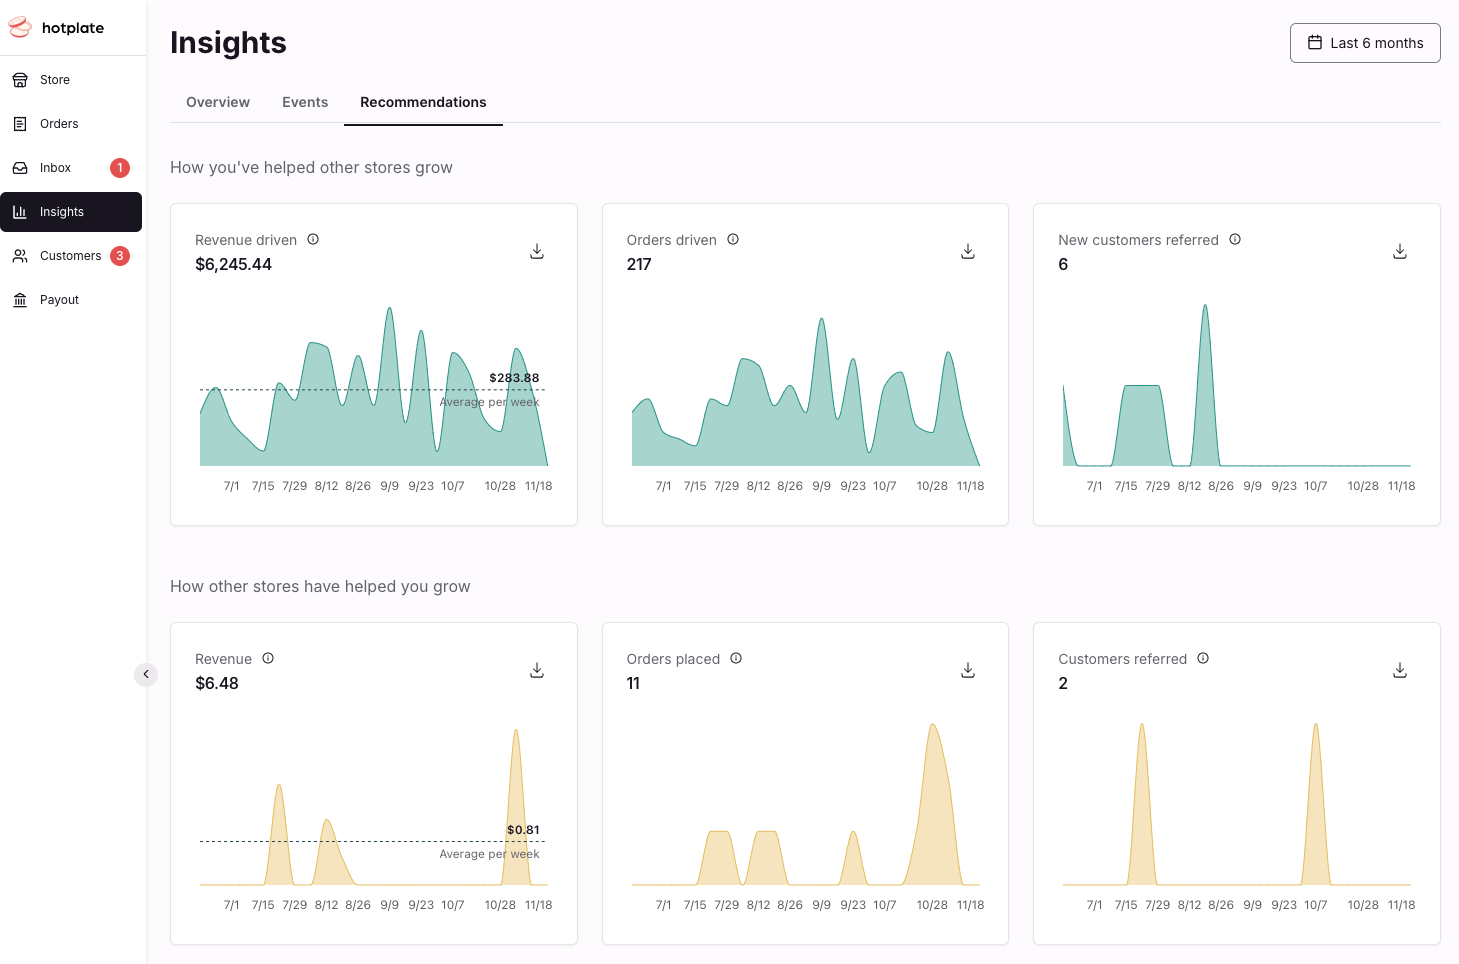1459x964 pixels.
Task: Open the Last 6 months date range dropdown
Action: pos(1365,43)
